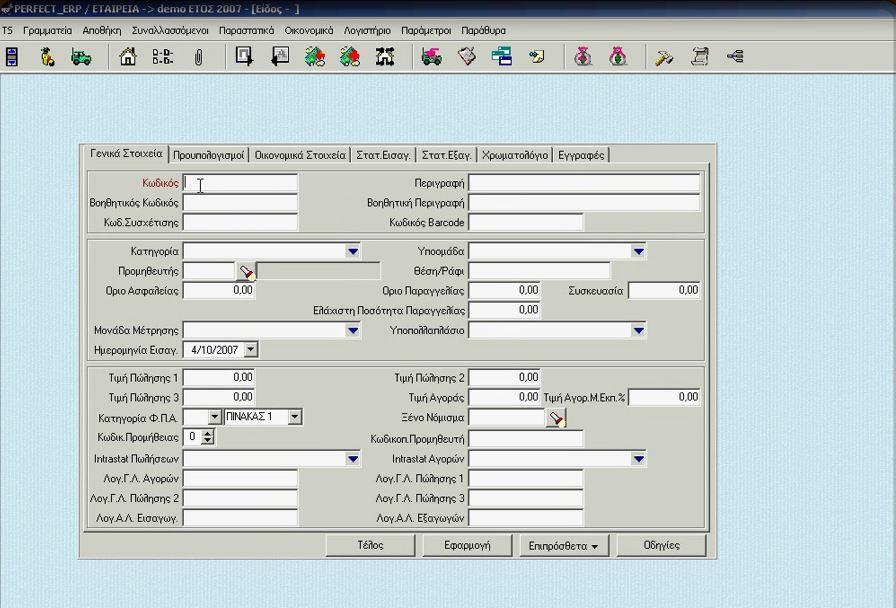Click the branching nodes toolbar icon
The image size is (896, 608).
tap(735, 56)
